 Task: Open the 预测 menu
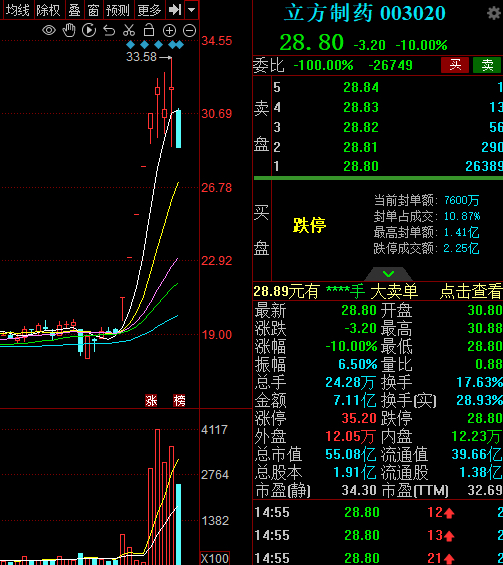tap(117, 10)
